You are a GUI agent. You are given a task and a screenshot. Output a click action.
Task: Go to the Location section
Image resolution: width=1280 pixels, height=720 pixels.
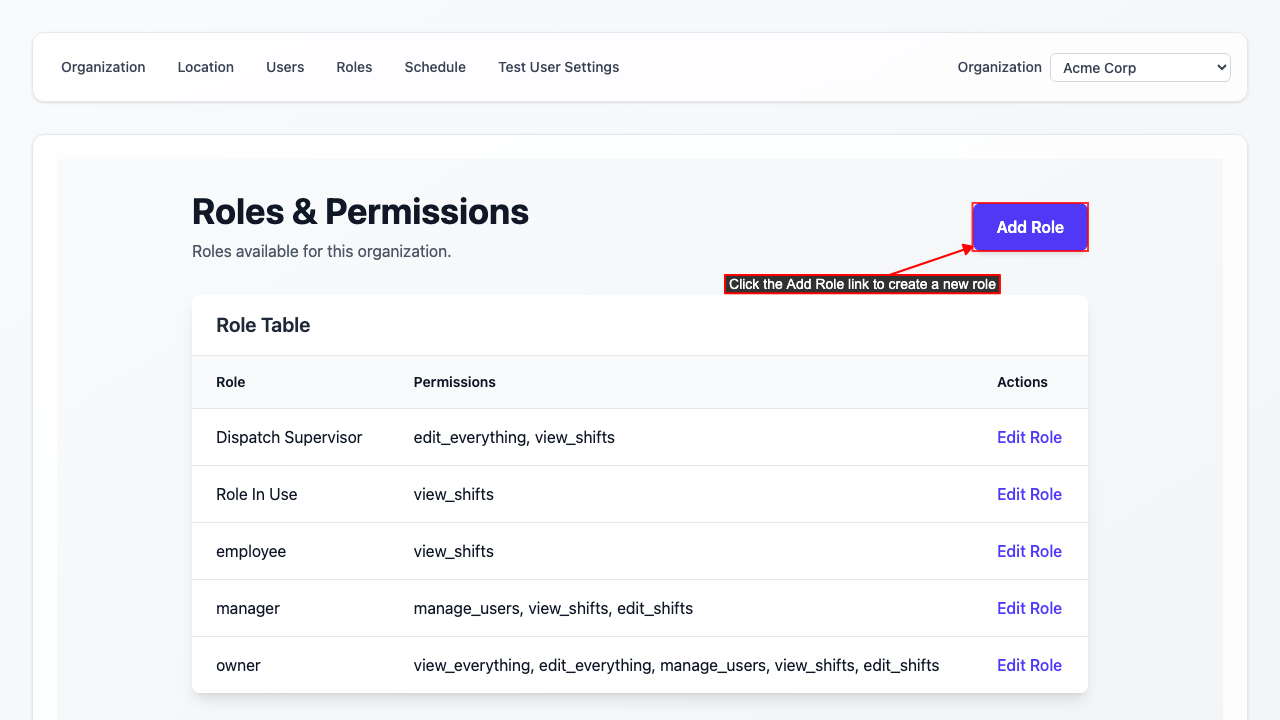205,67
